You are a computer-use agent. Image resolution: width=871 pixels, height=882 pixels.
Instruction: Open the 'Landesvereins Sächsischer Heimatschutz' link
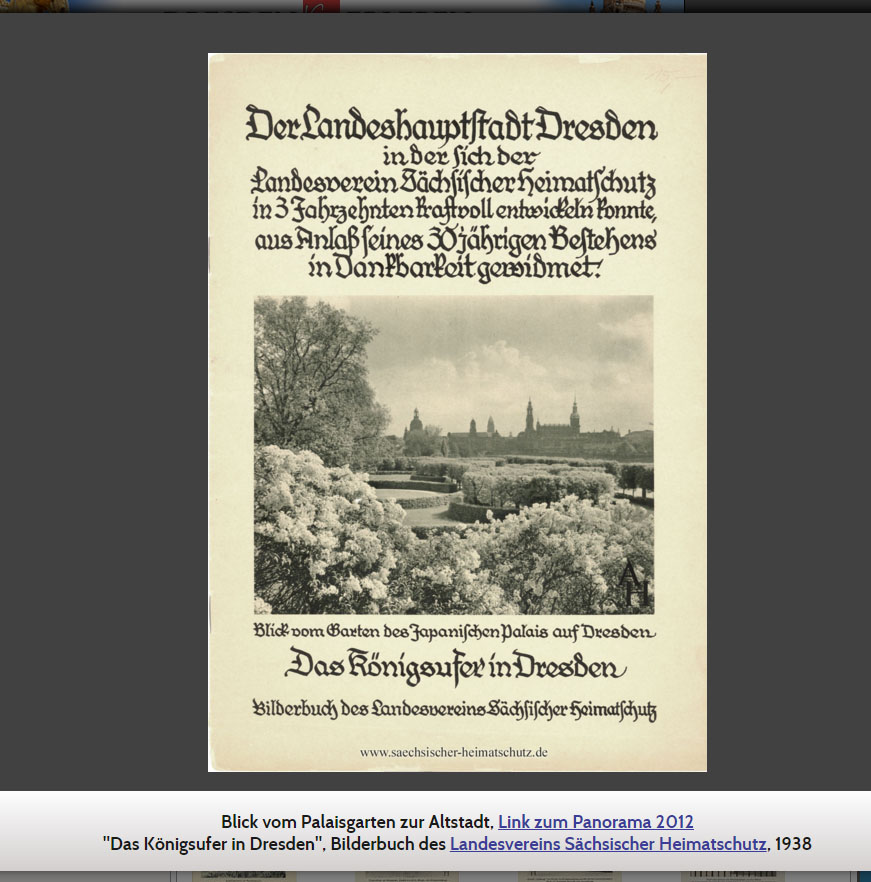click(608, 844)
